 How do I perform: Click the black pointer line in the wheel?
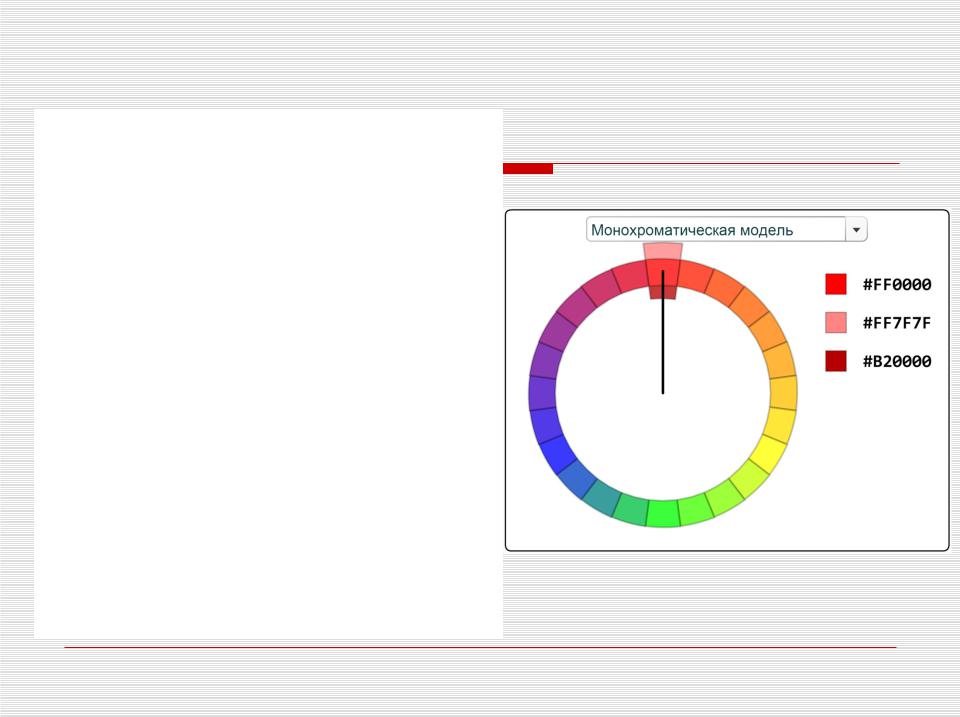click(x=663, y=332)
